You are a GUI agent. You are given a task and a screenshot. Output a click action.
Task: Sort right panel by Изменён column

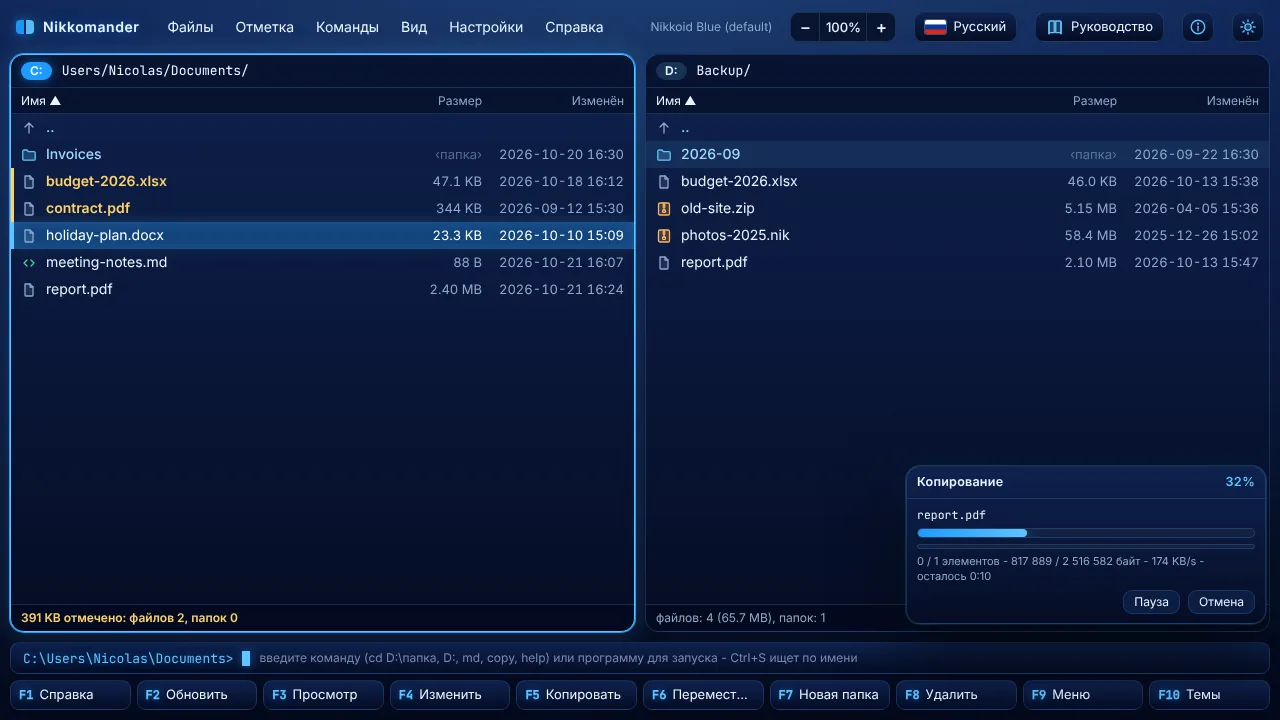(x=1232, y=100)
